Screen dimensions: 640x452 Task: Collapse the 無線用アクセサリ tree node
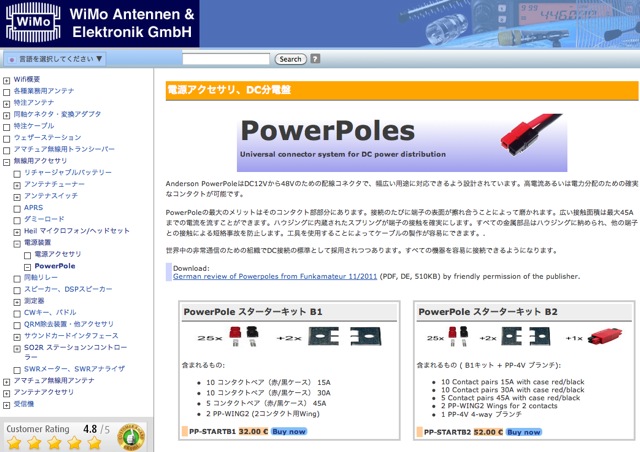(x=7, y=162)
